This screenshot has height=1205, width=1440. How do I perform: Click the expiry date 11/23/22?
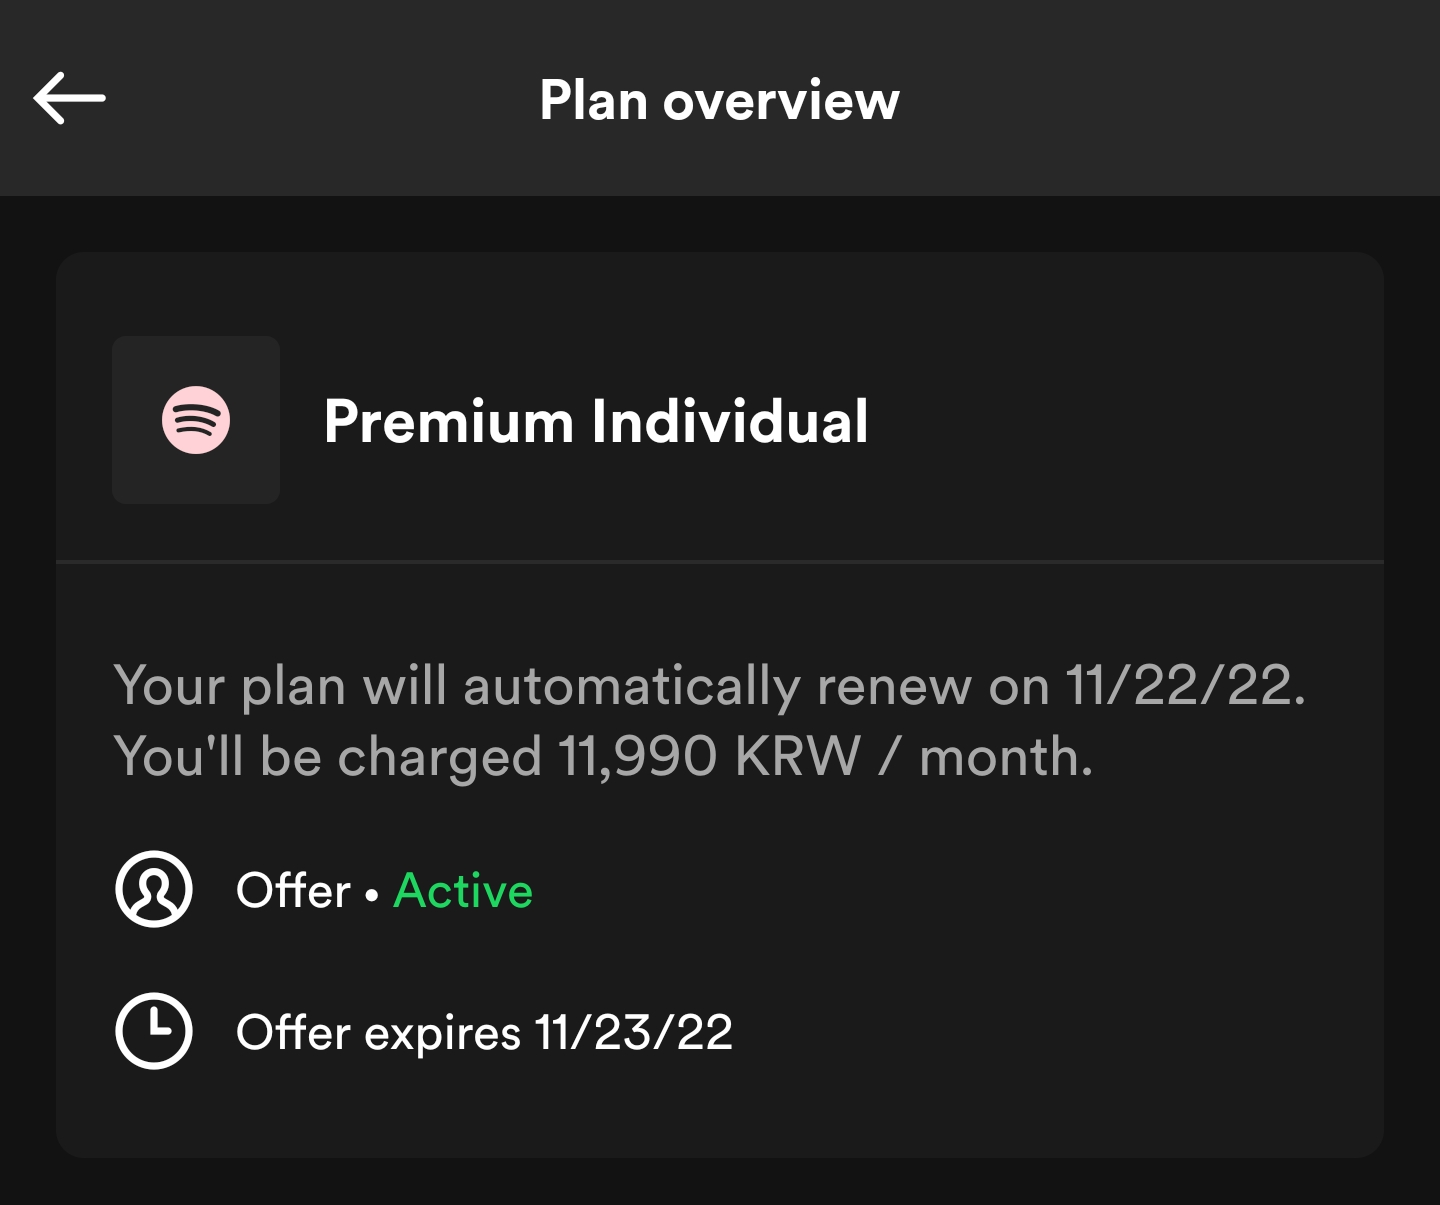click(634, 1032)
